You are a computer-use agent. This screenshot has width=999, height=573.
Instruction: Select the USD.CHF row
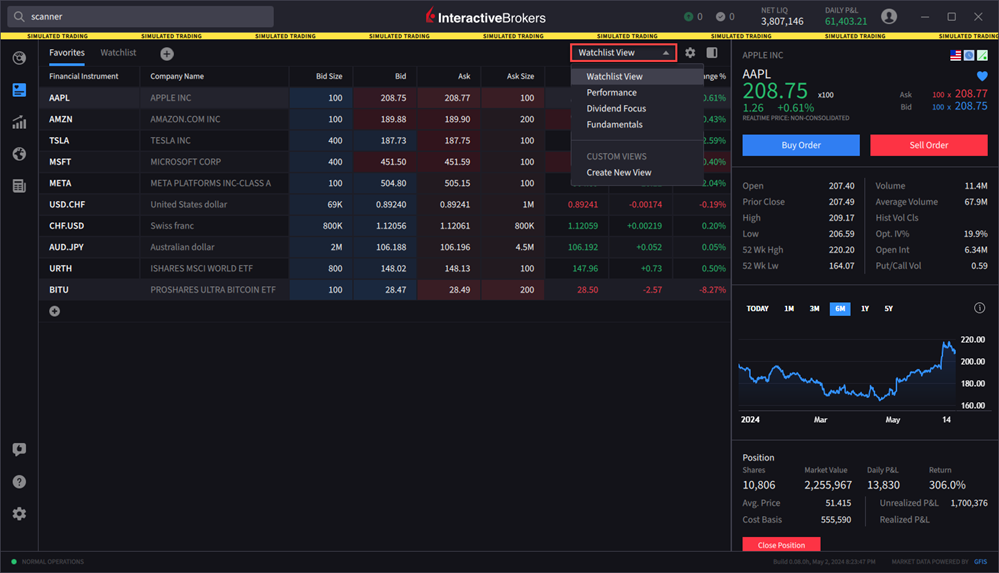[385, 205]
